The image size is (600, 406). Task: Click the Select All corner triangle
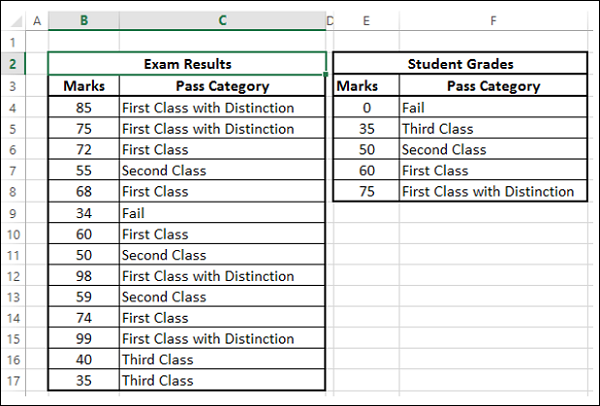coord(16,21)
